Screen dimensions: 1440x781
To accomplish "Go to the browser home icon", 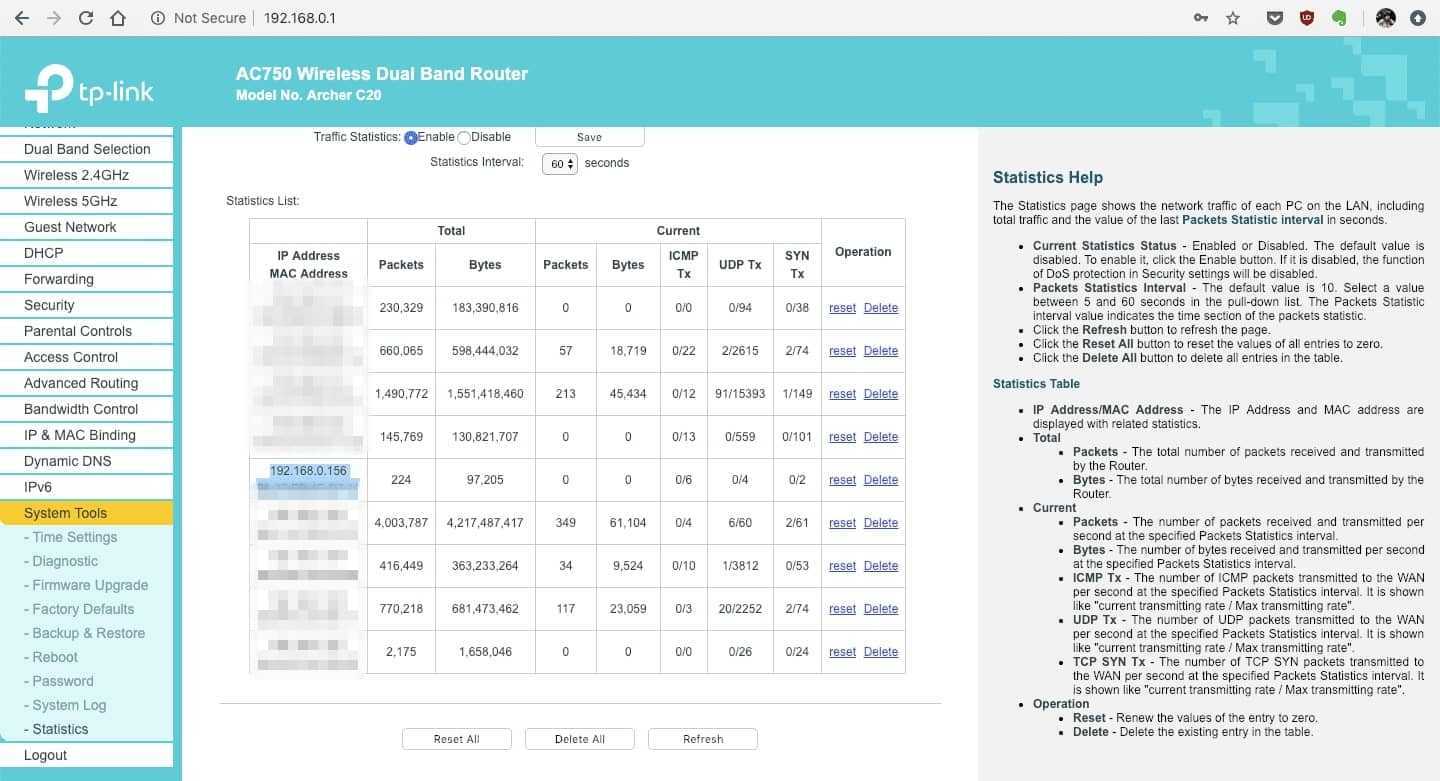I will click(118, 18).
